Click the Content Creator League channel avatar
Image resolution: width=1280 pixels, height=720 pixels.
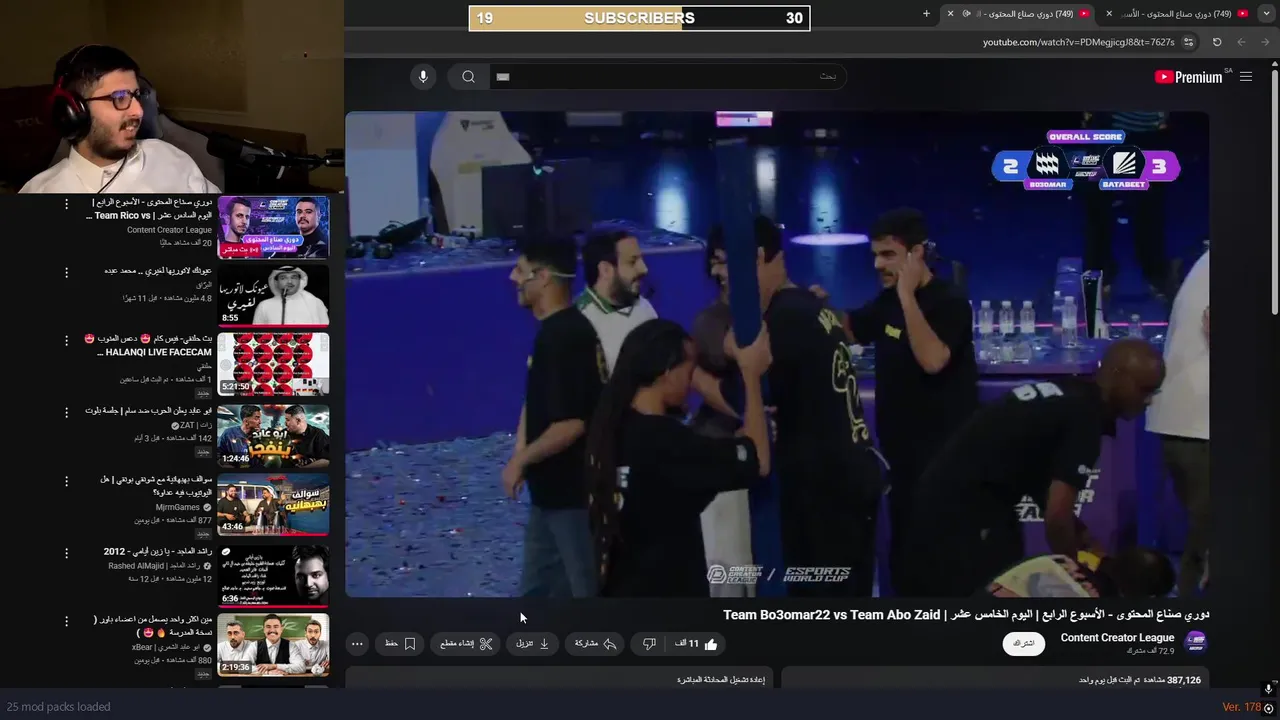point(1195,642)
